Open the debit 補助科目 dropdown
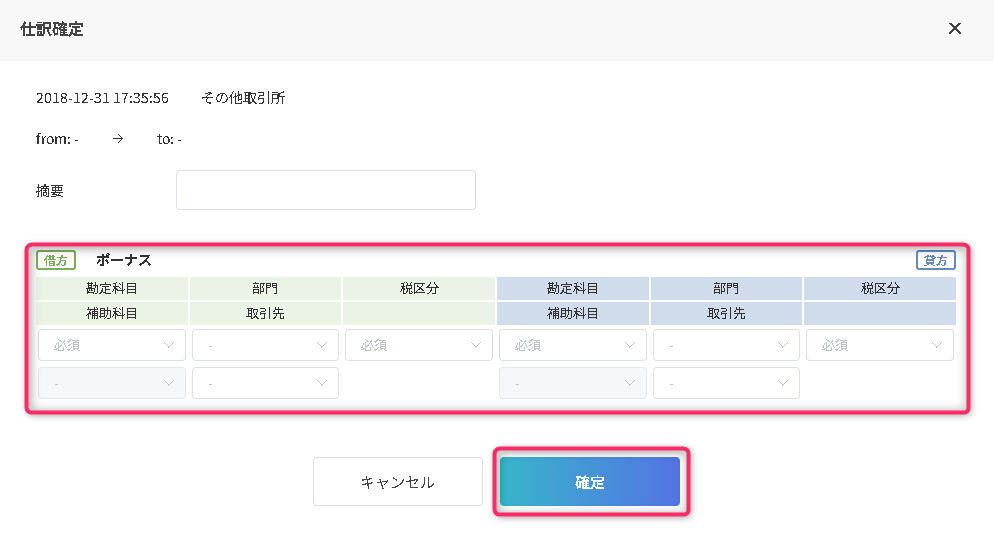This screenshot has width=994, height=533. (112, 383)
